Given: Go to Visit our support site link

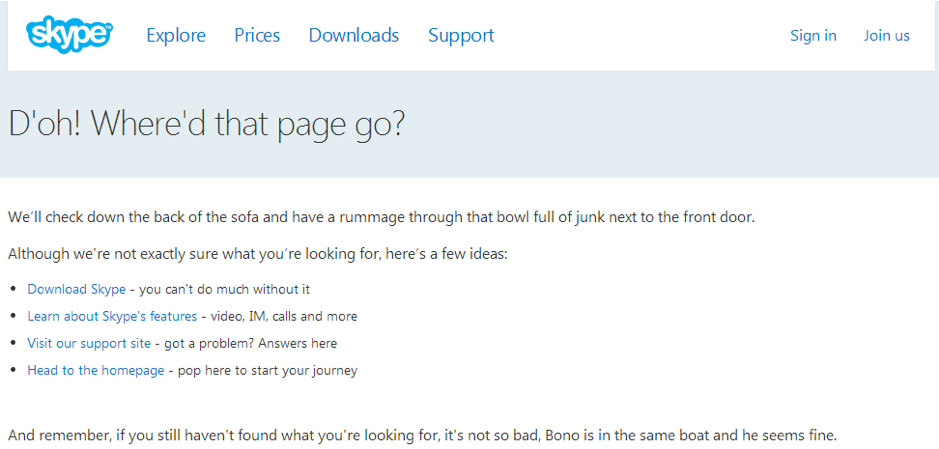Looking at the screenshot, I should pos(89,343).
